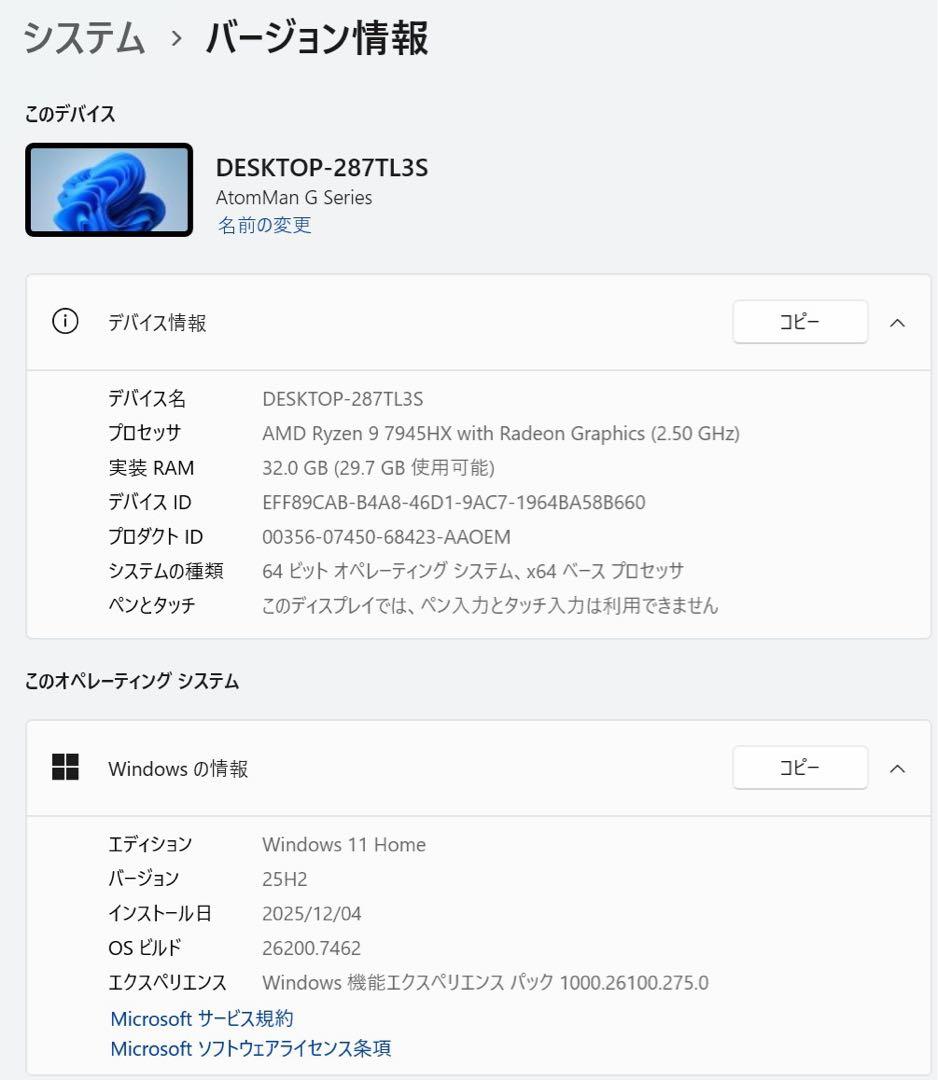938x1080 pixels.
Task: Open Microsoft サービス規約
Action: point(200,1018)
